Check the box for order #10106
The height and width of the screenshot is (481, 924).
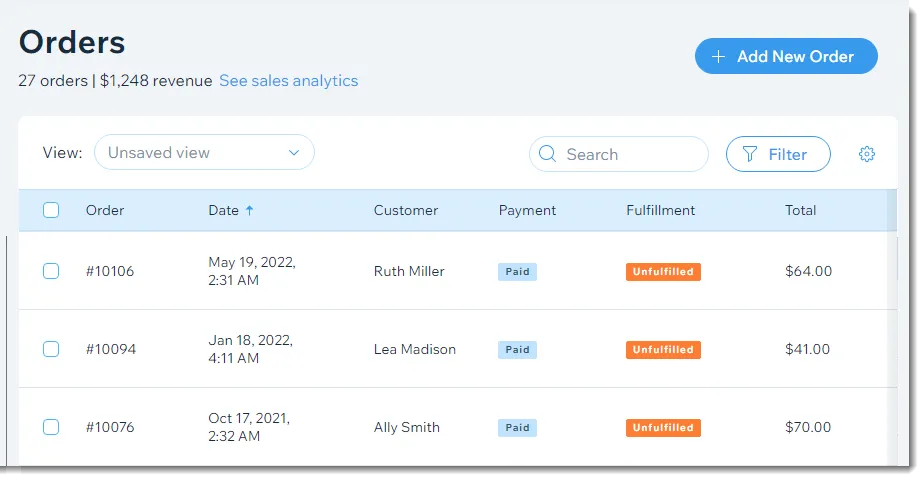(51, 271)
